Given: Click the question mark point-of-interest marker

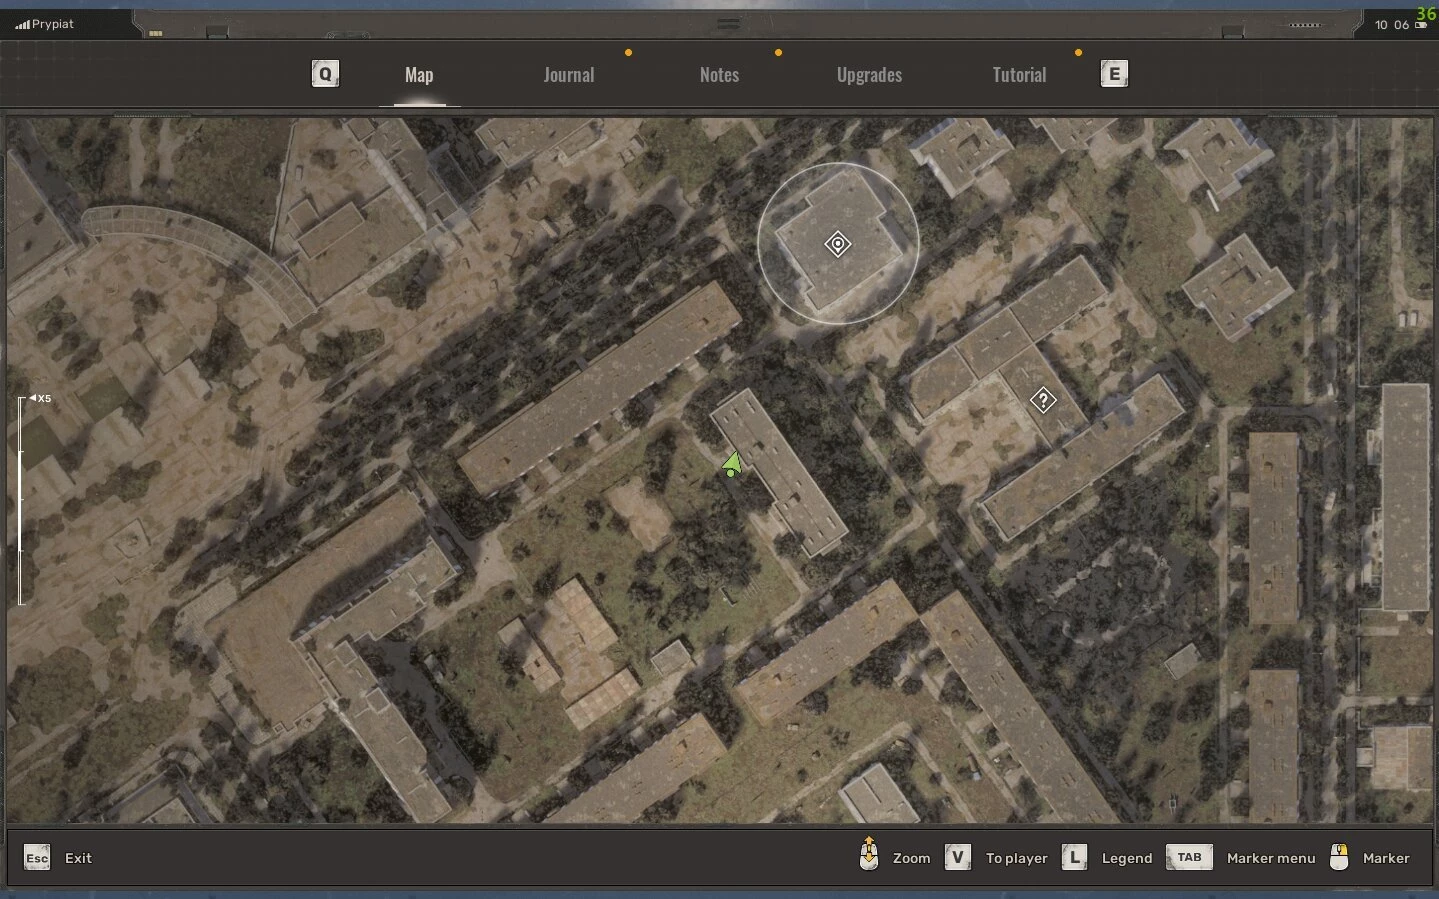Looking at the screenshot, I should click(x=1043, y=401).
